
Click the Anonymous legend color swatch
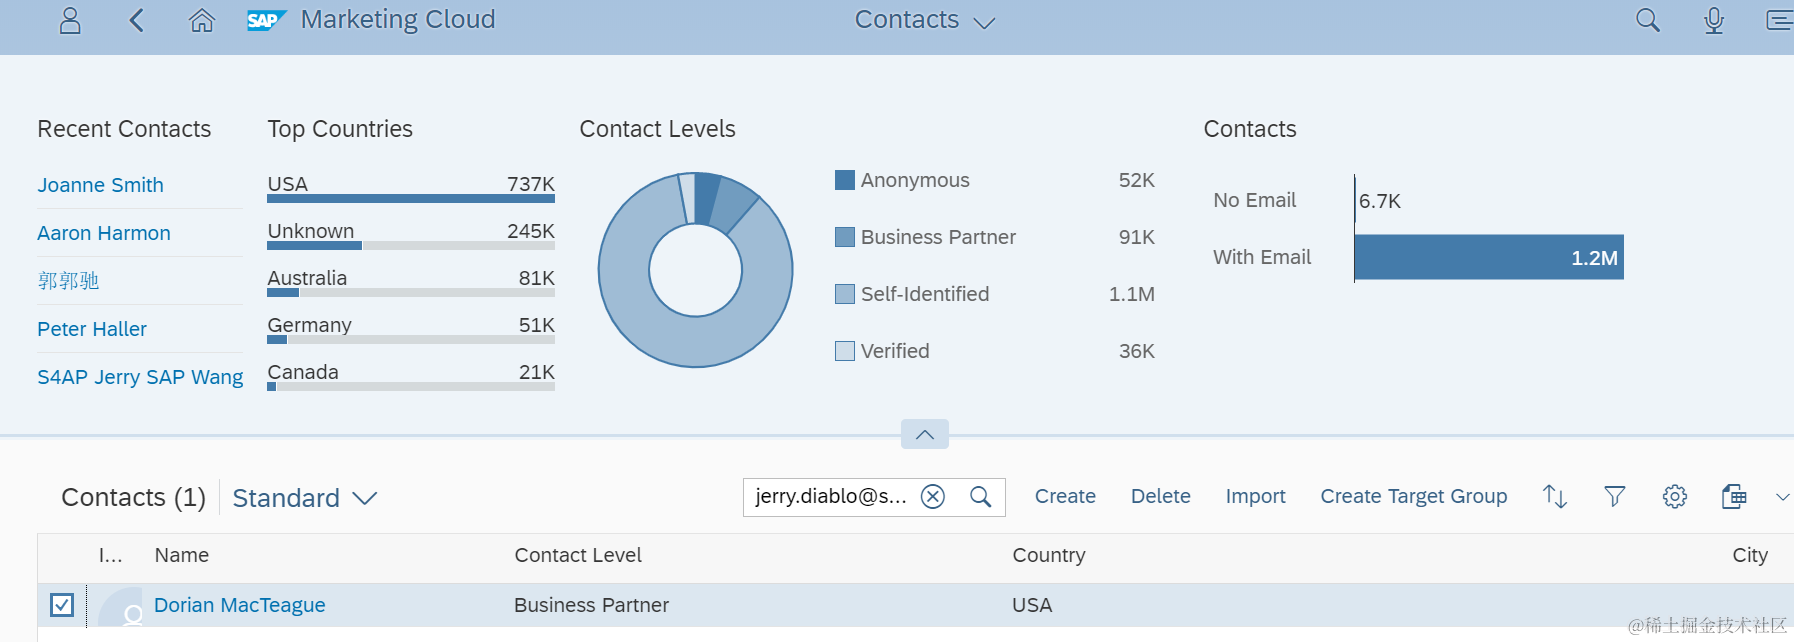click(845, 180)
